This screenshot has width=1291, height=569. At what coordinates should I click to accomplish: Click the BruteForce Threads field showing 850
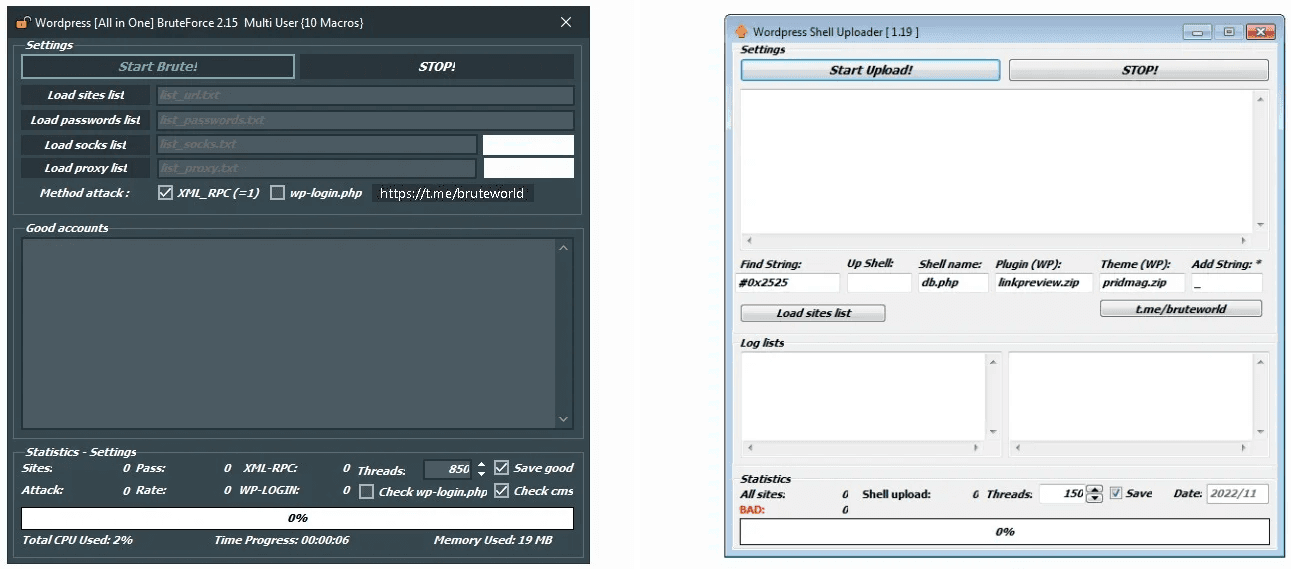[448, 469]
